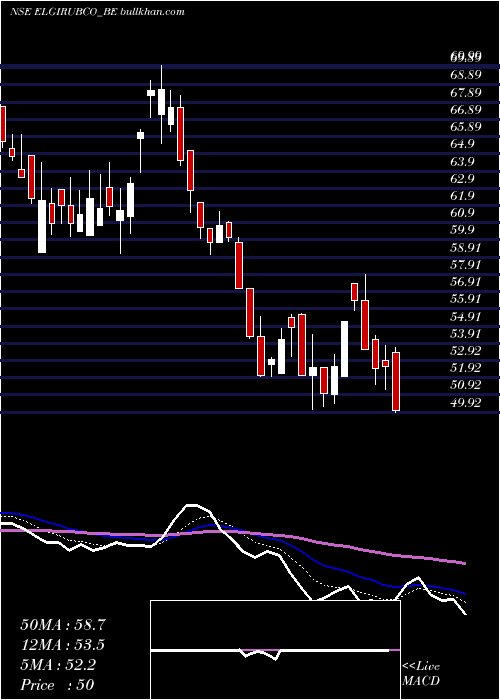Click the 59.9 price axis label
The image size is (500, 700).
462,230
